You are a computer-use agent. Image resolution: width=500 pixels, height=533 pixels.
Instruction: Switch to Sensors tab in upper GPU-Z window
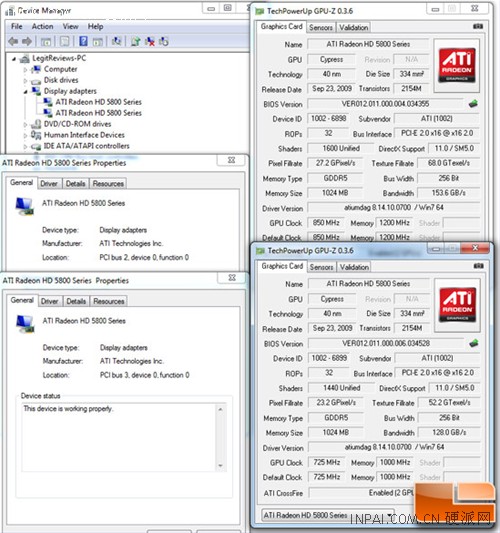click(x=321, y=28)
